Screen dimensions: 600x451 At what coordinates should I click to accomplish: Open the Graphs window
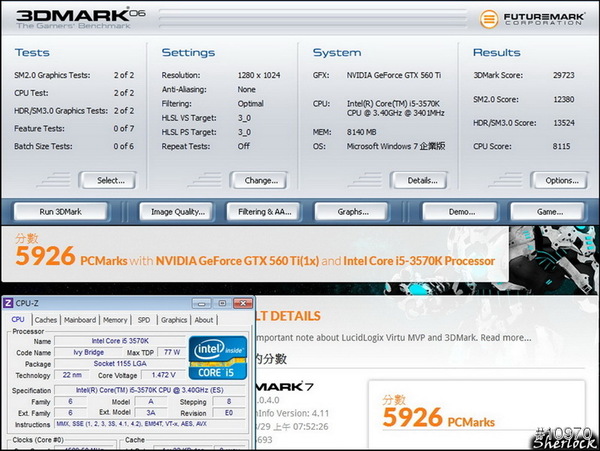[353, 212]
